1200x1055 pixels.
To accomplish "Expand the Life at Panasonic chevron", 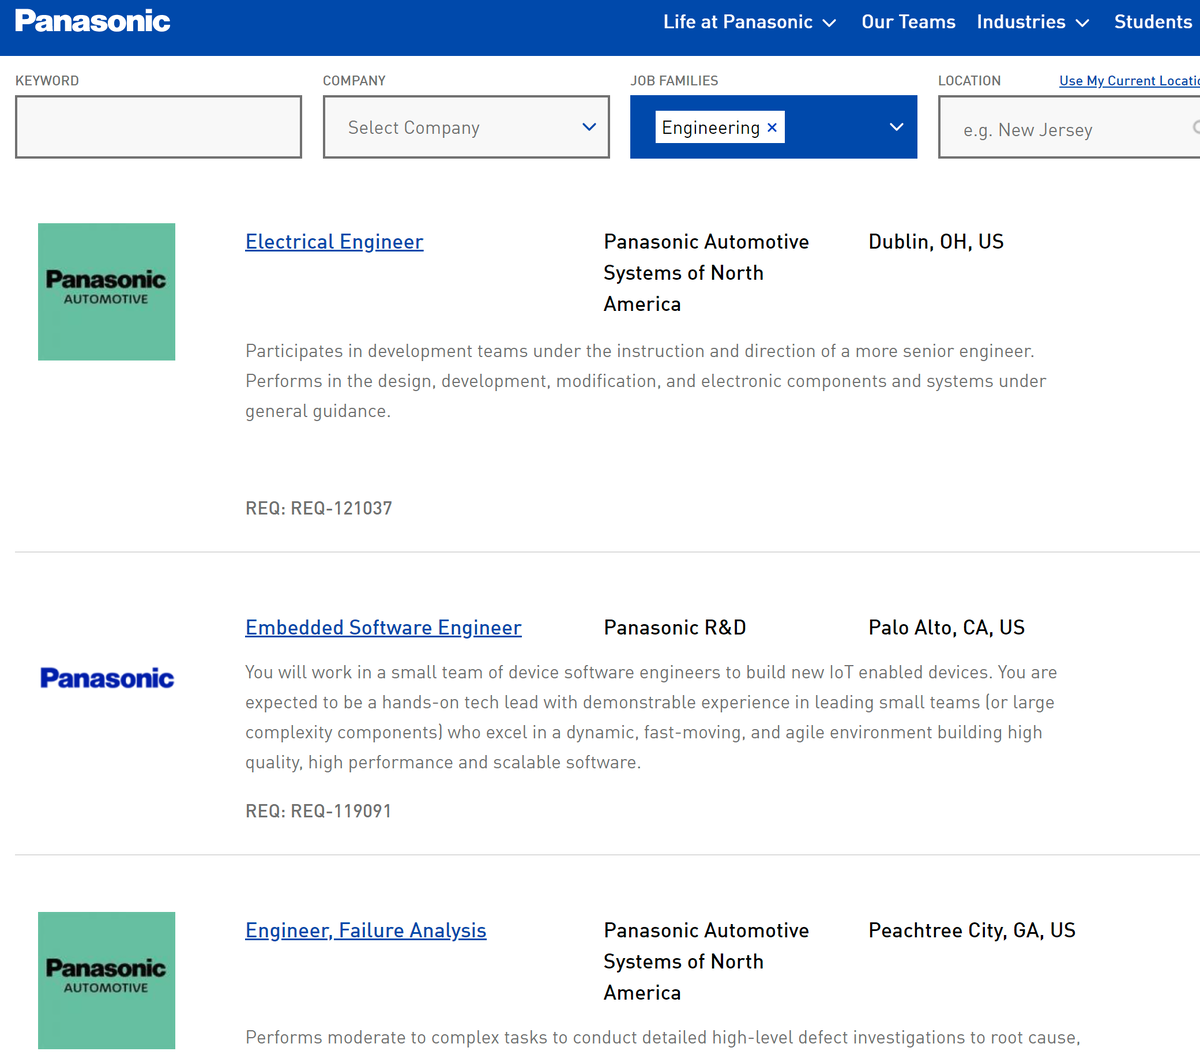I will click(x=829, y=23).
